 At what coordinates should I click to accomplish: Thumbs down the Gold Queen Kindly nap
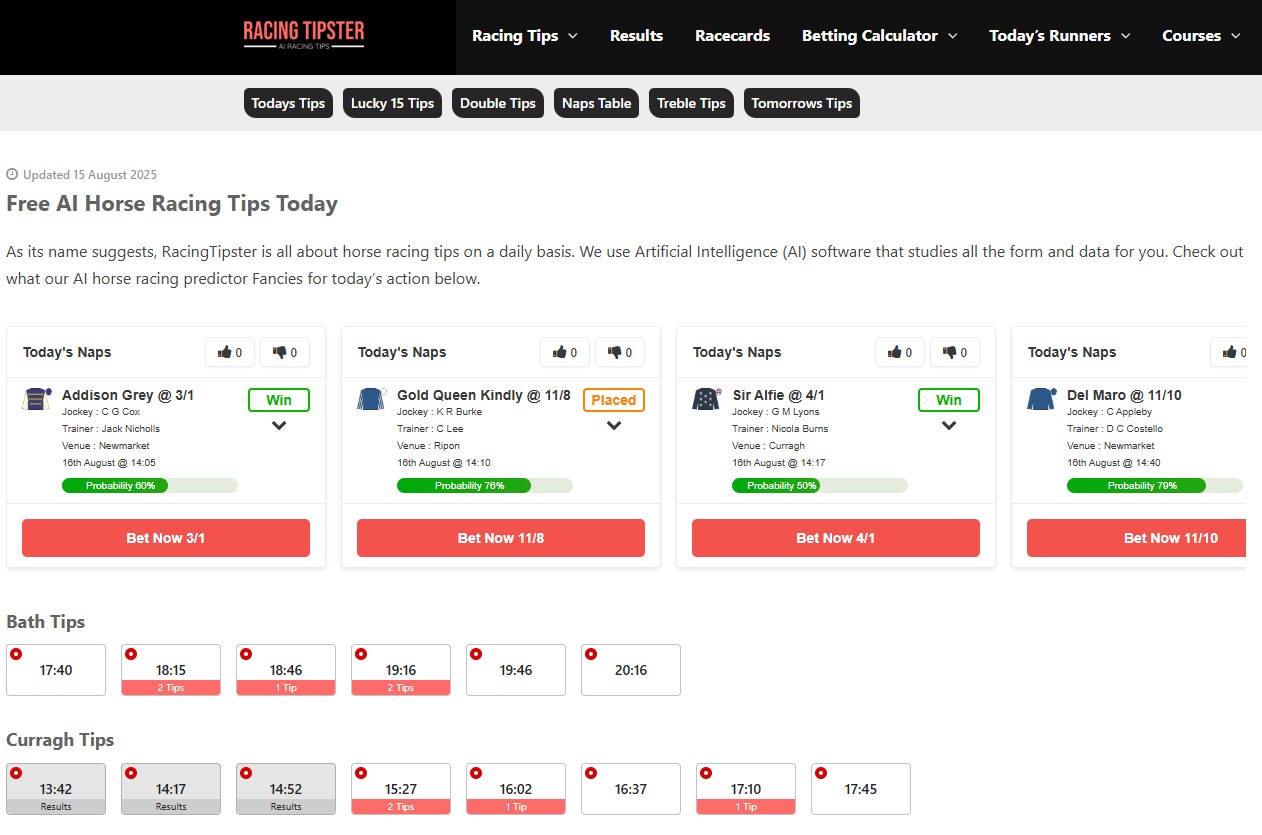pyautogui.click(x=620, y=352)
